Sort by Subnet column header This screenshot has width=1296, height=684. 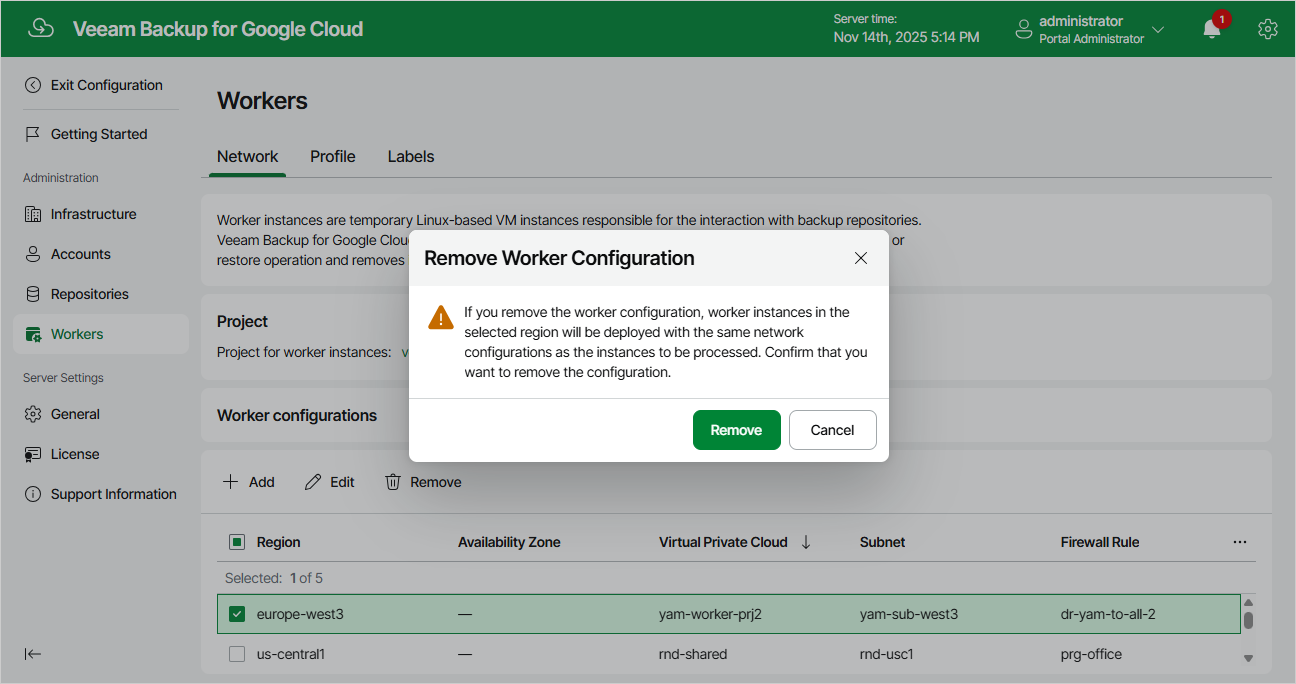[x=883, y=542]
